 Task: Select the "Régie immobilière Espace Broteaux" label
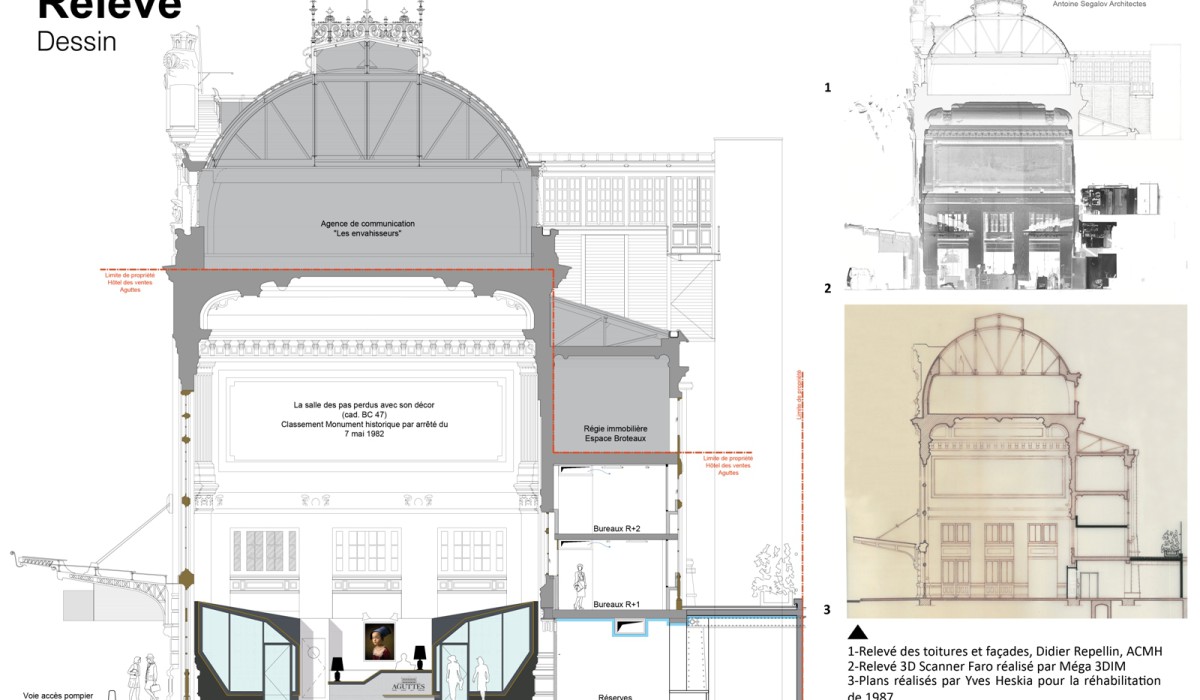(x=615, y=433)
